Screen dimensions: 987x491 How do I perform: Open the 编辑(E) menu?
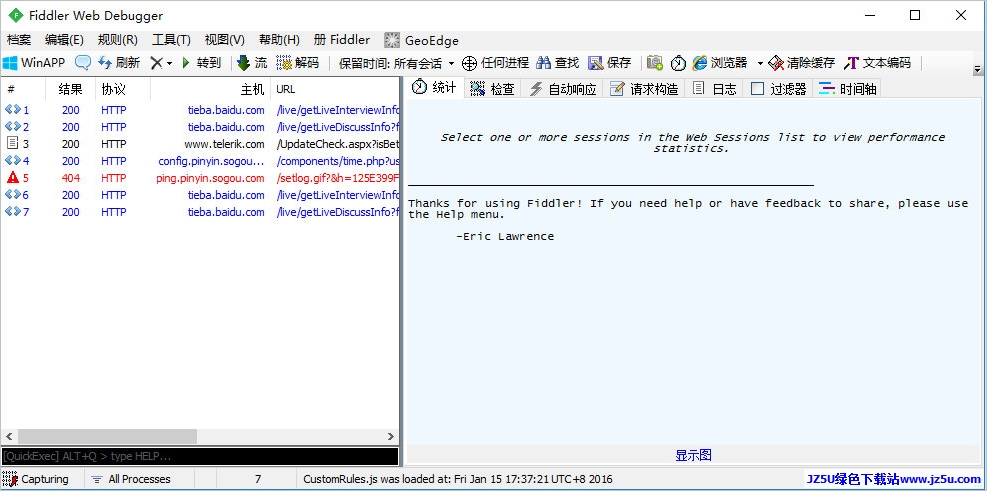[64, 40]
